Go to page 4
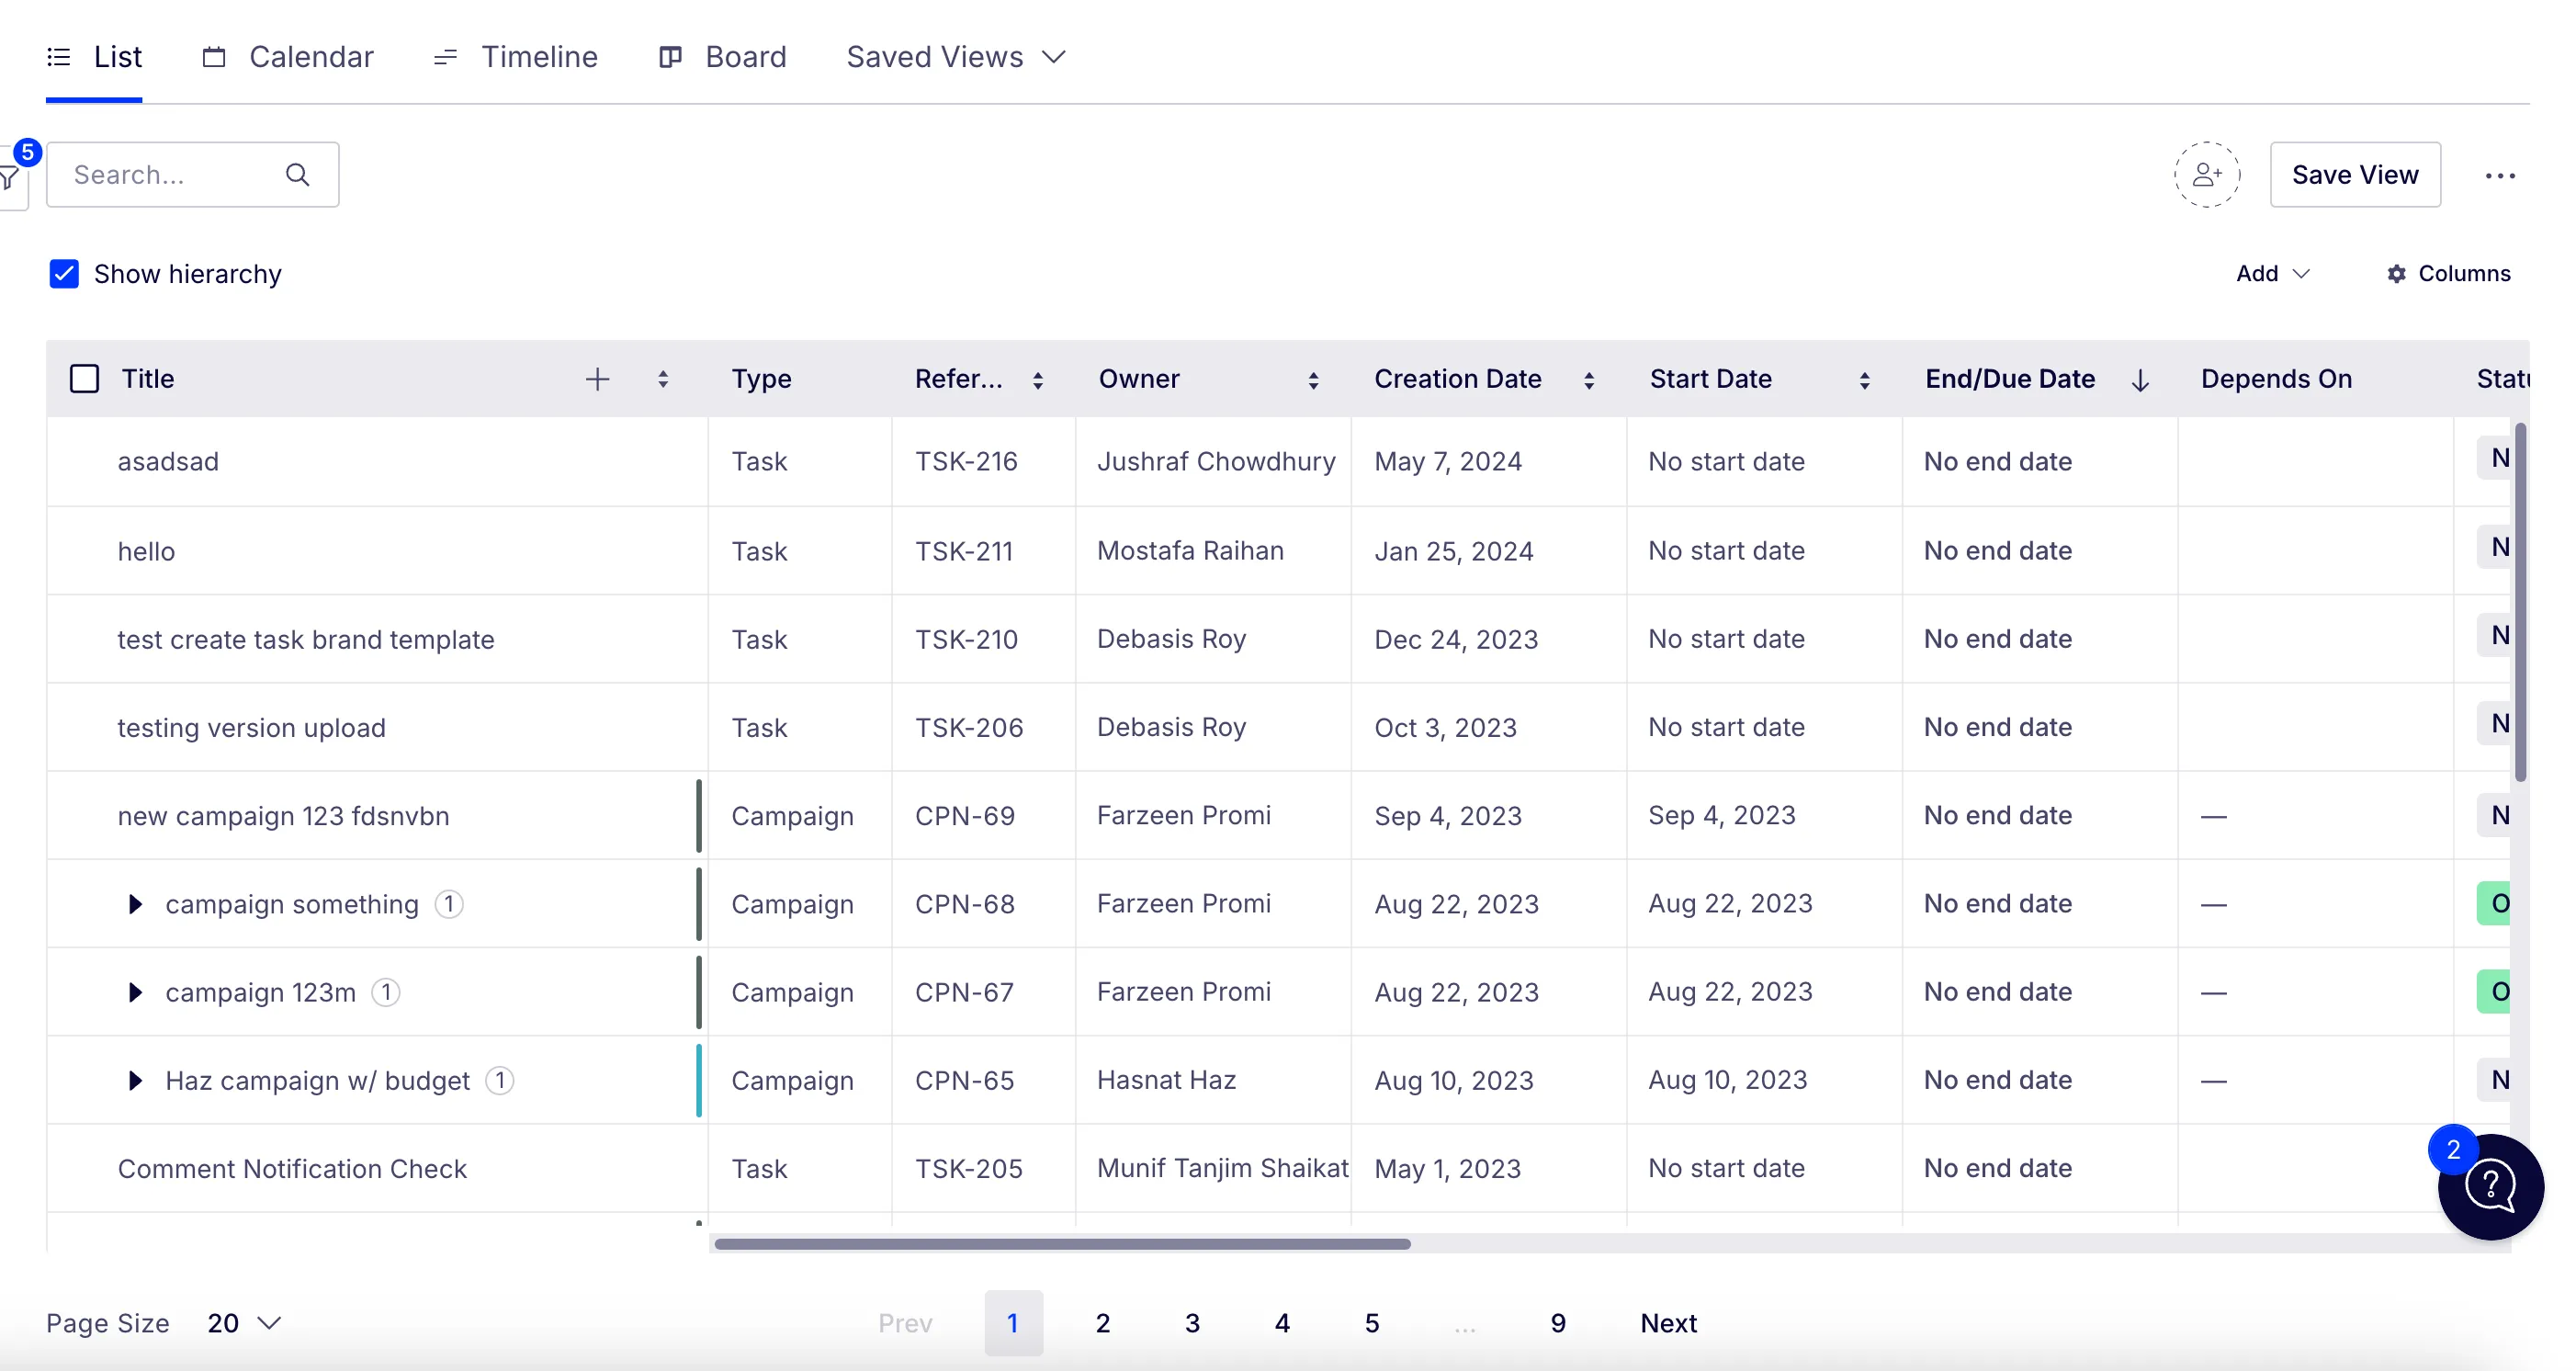 1282,1323
